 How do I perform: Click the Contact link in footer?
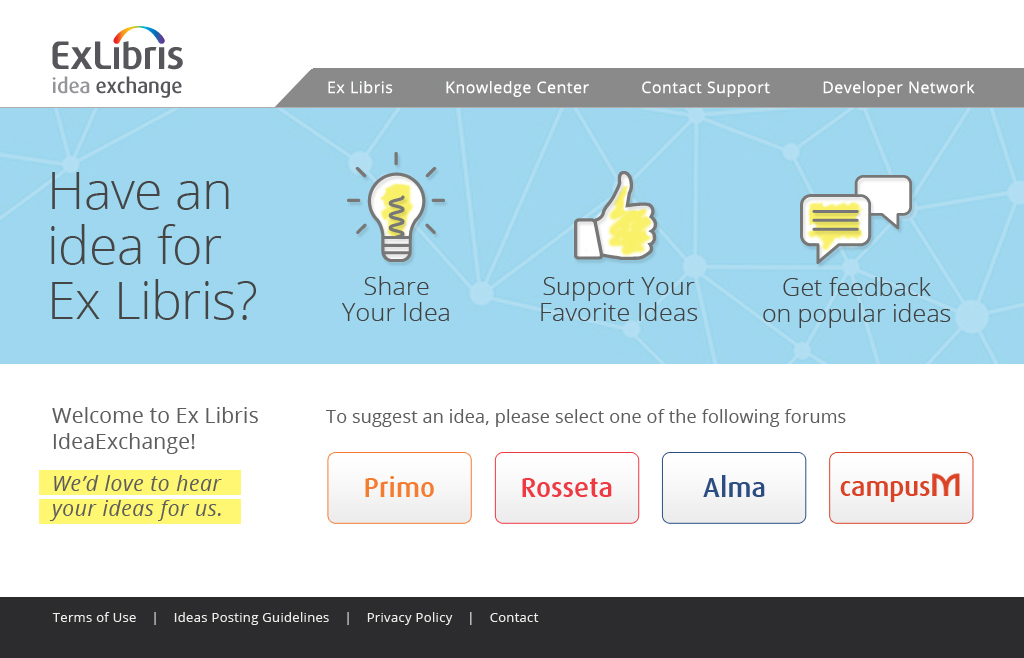click(514, 618)
